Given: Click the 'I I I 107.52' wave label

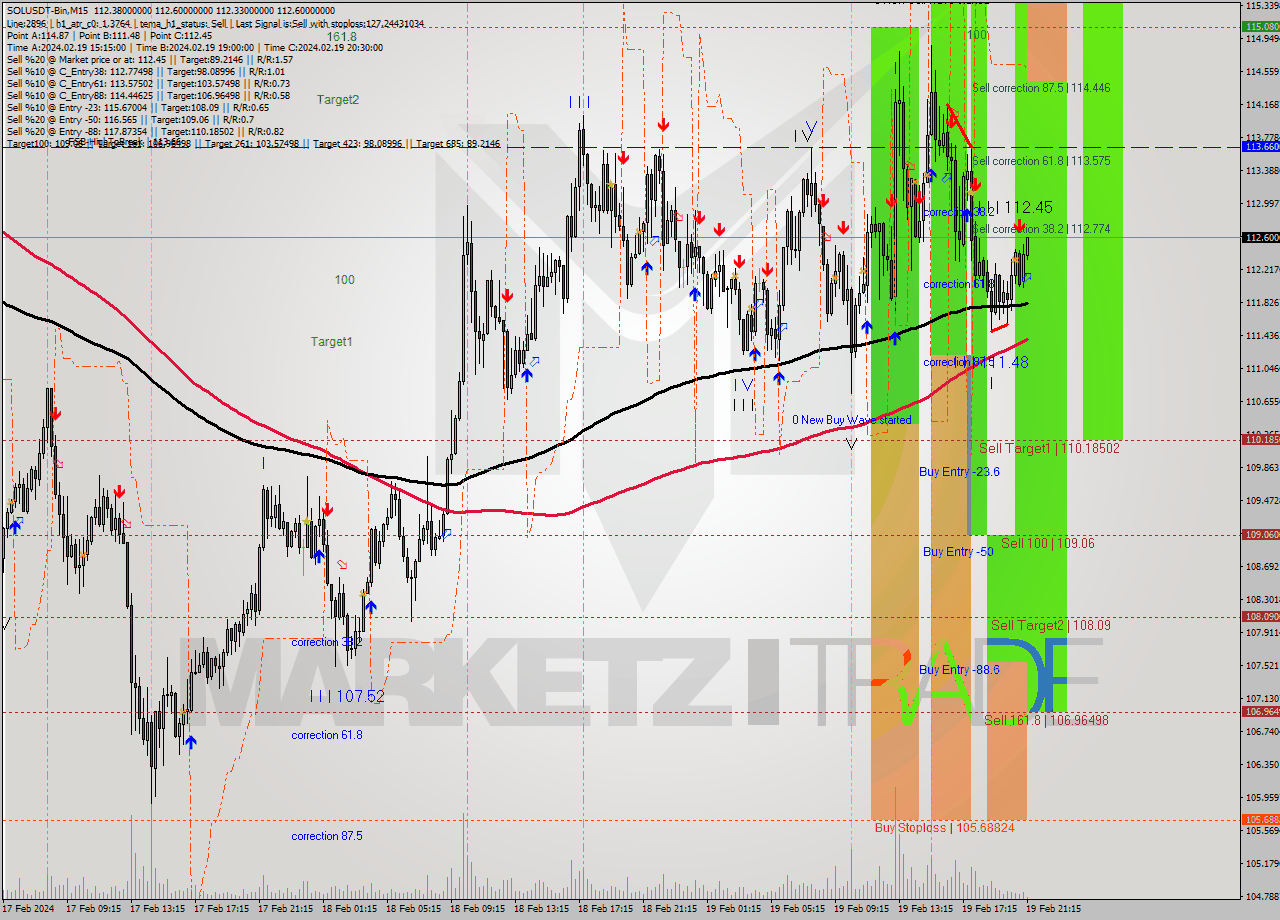Looking at the screenshot, I should point(347,696).
